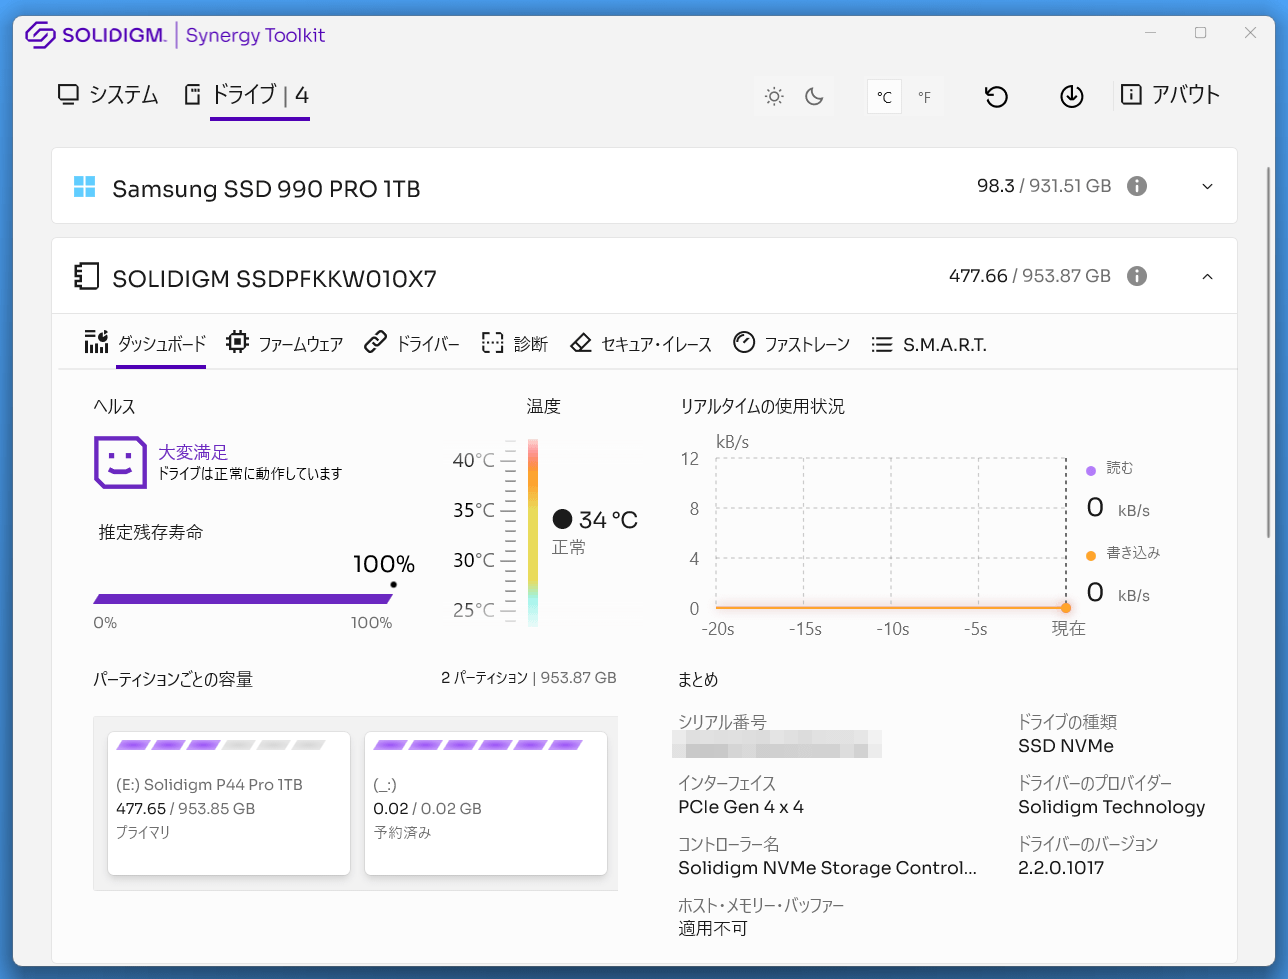Click the 大変満足 health status text
The height and width of the screenshot is (979, 1288).
click(x=193, y=453)
